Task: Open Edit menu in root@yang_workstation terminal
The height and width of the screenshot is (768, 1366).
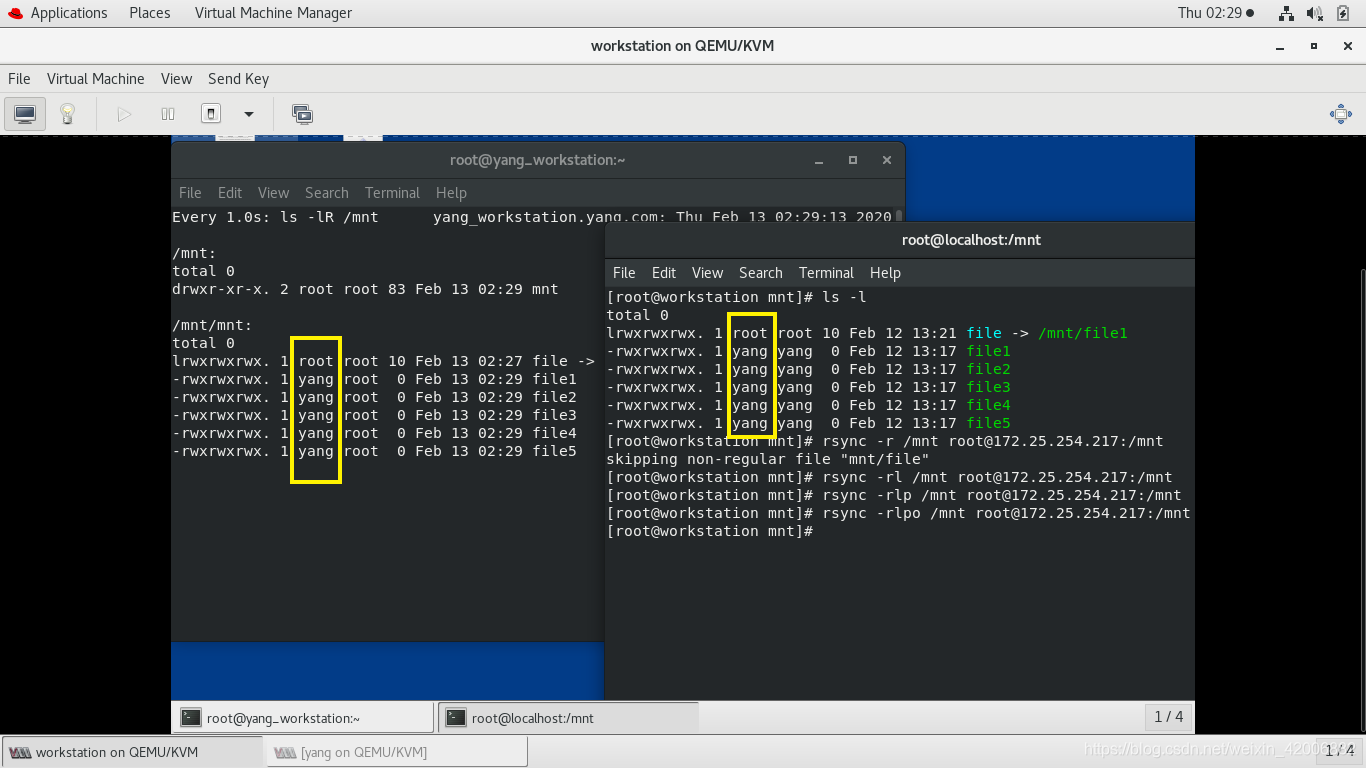Action: click(x=230, y=193)
